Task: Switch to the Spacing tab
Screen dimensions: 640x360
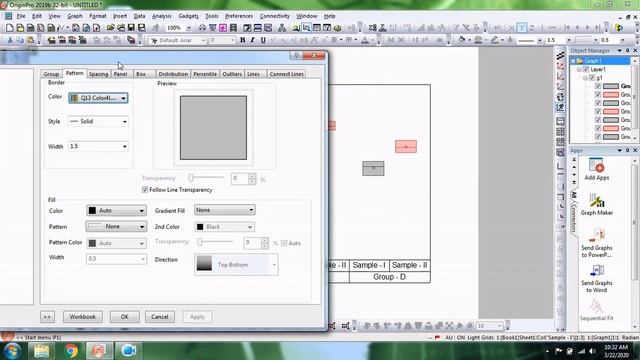Action: pyautogui.click(x=98, y=74)
